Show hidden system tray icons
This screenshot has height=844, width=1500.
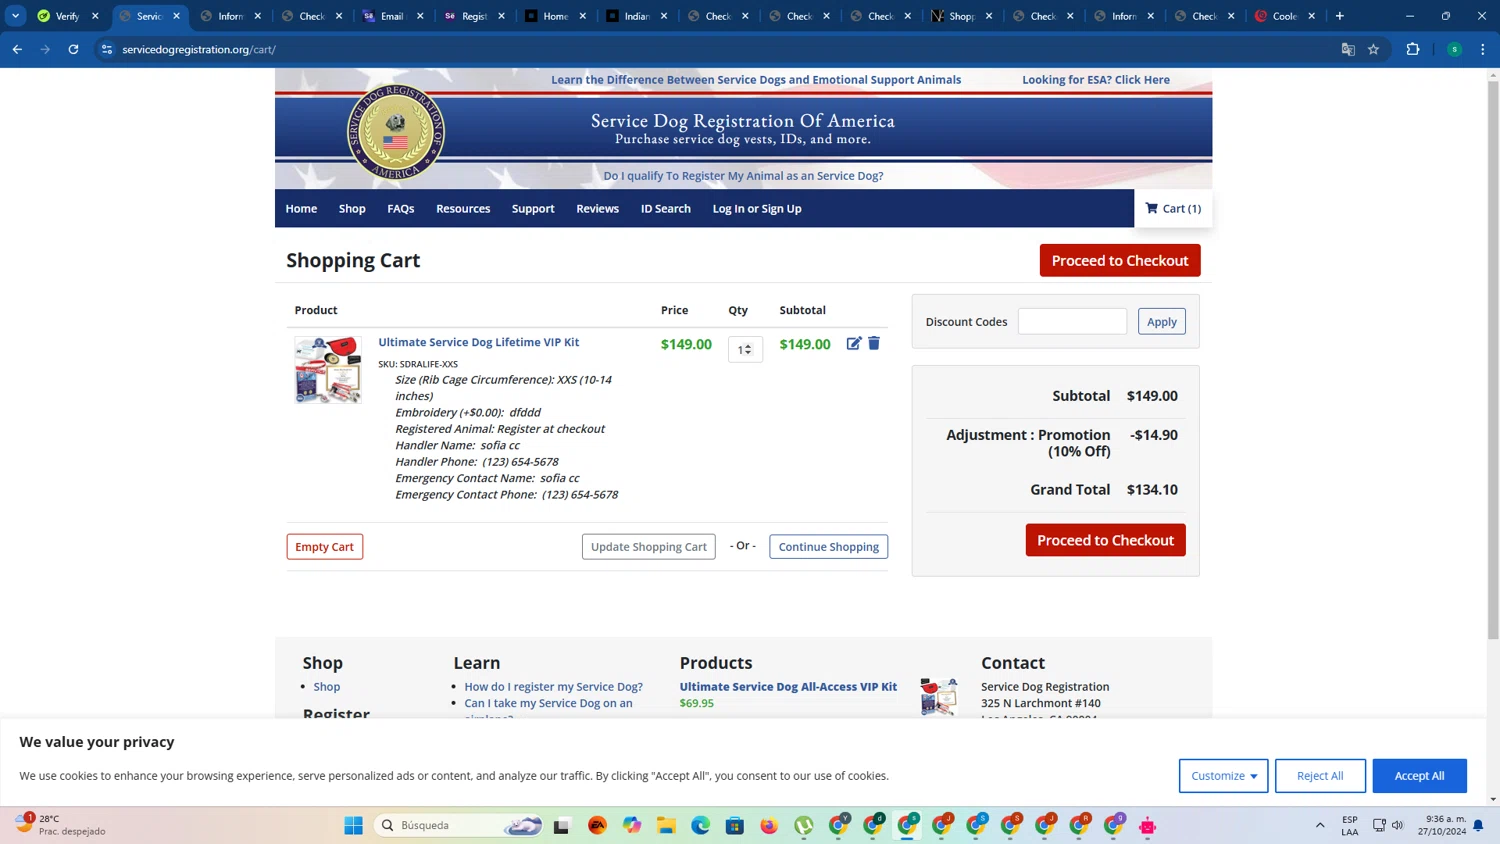[x=1320, y=825]
